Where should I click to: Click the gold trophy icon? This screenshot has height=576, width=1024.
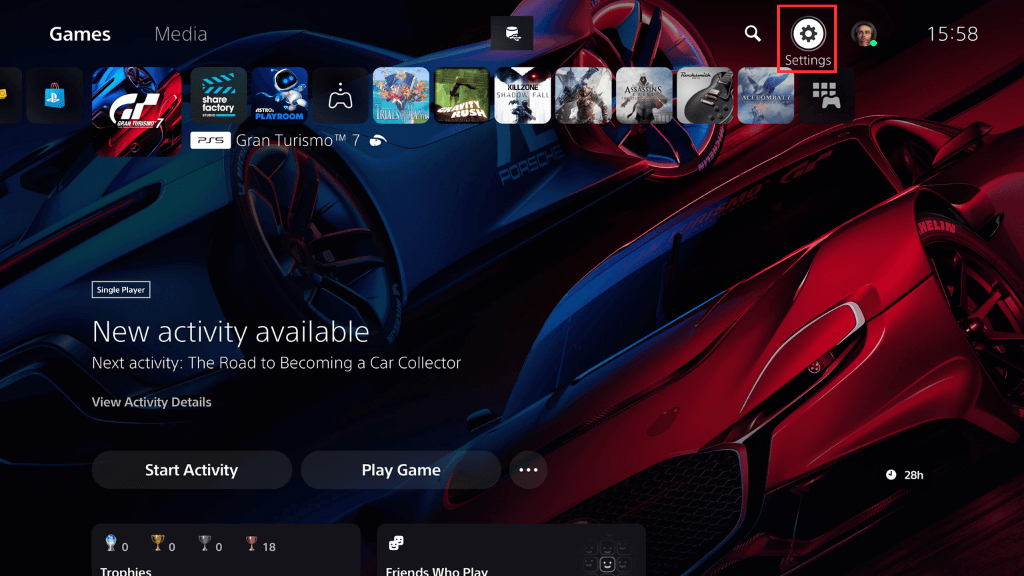[x=157, y=543]
